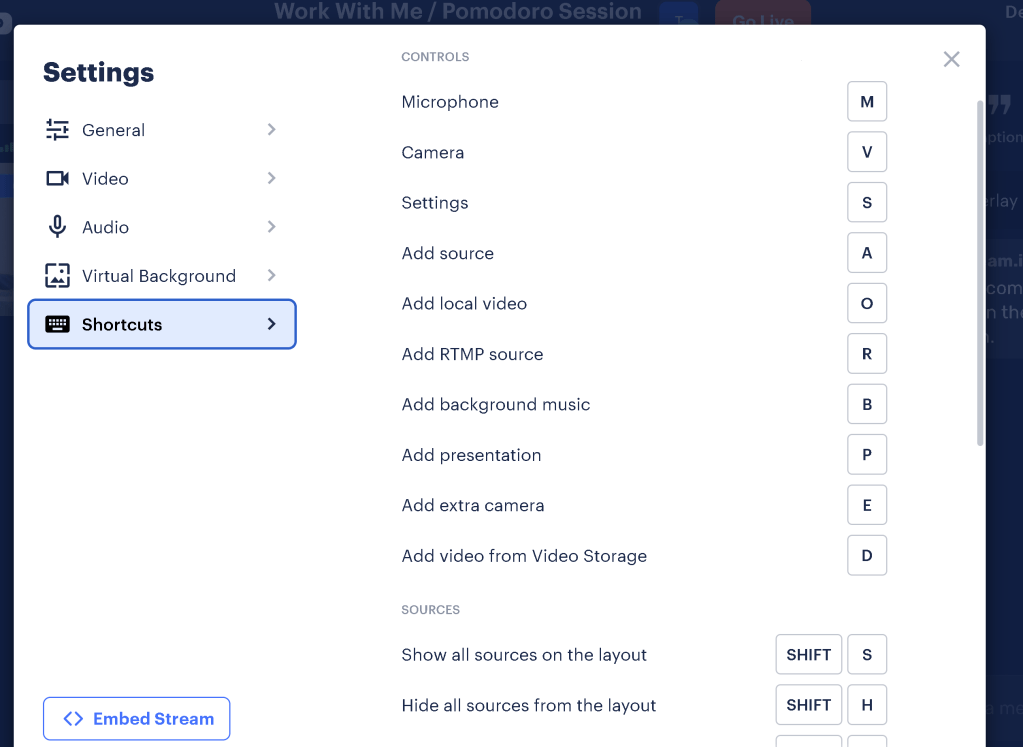
Task: Click the Shortcuts keyboard icon
Action: [57, 324]
